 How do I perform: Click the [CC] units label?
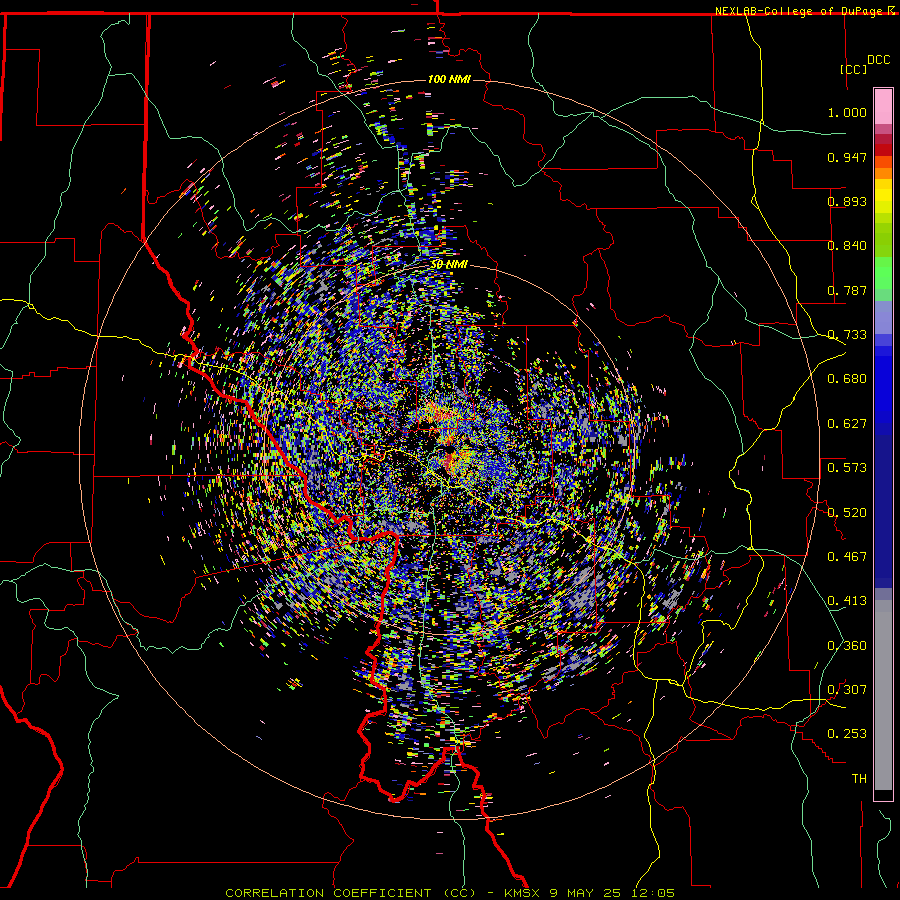(854, 69)
